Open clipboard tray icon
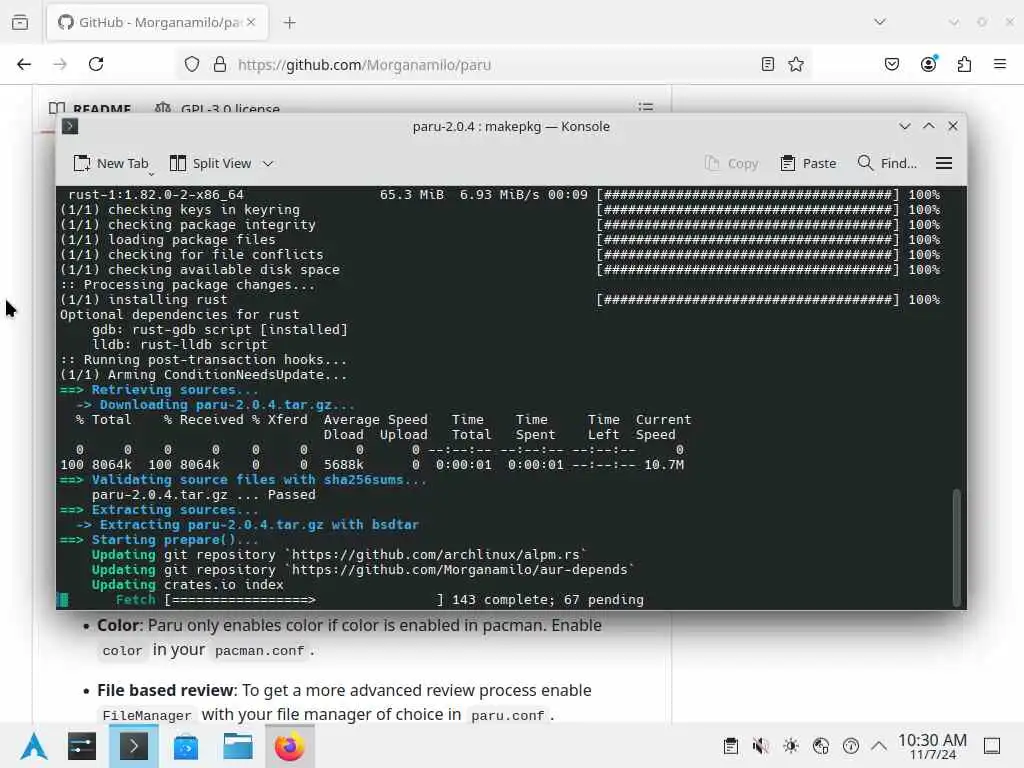 731,746
